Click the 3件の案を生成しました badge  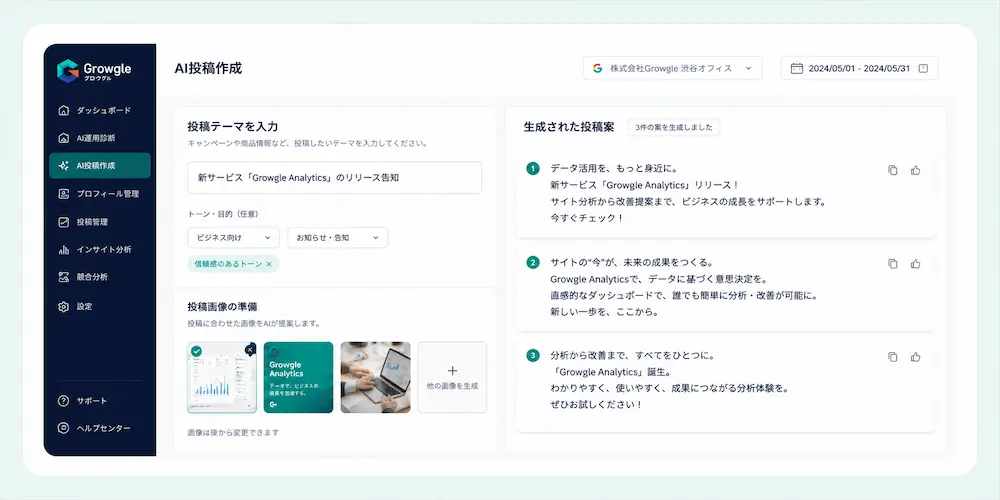[673, 127]
